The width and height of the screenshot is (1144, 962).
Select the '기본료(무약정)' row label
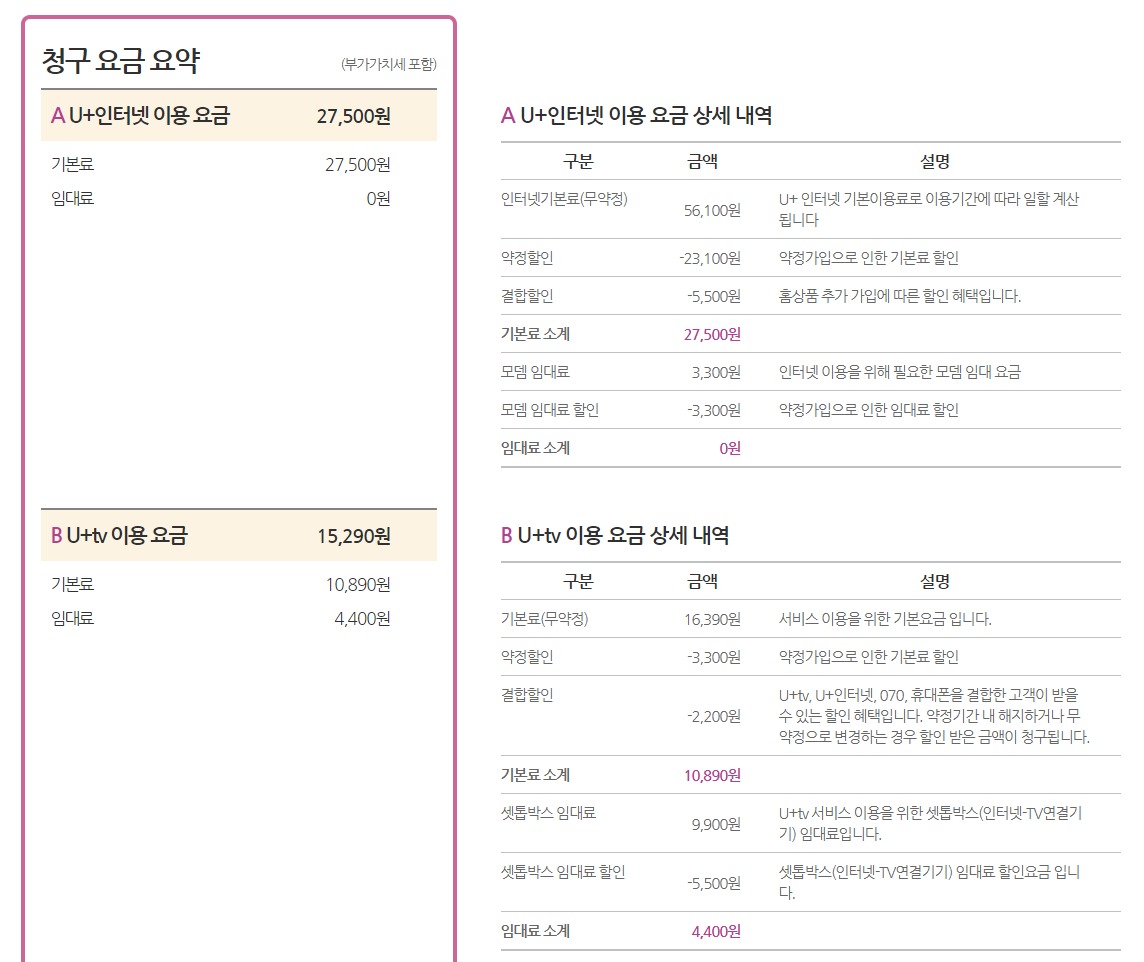click(x=544, y=618)
